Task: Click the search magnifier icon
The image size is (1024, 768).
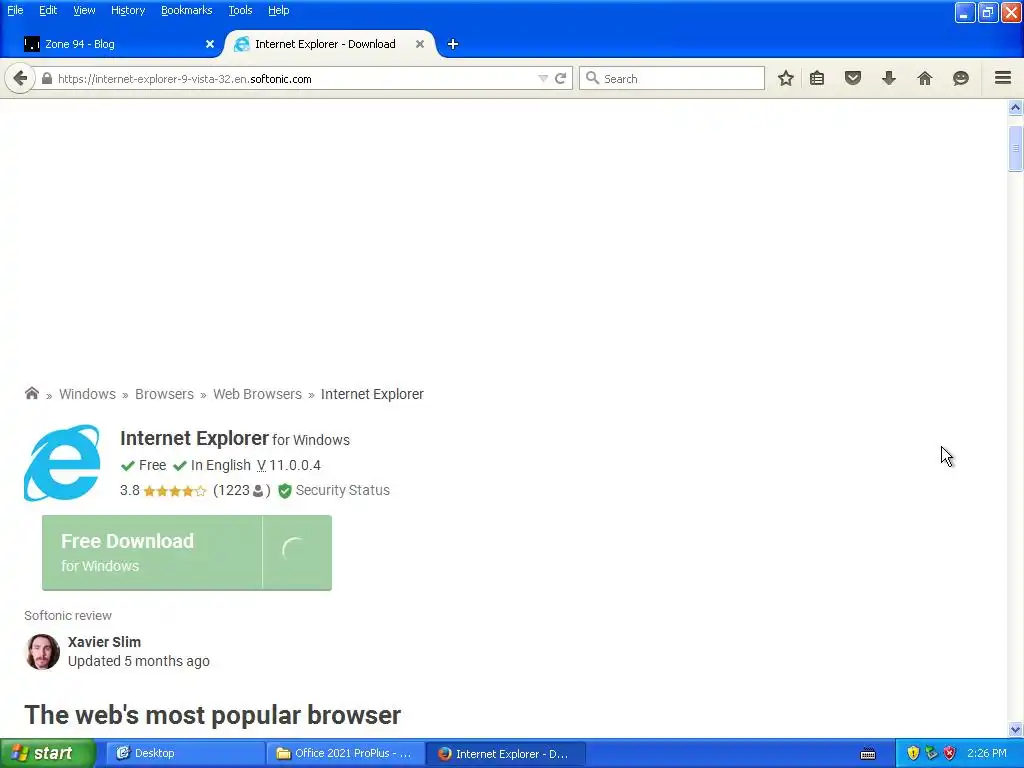Action: pos(592,78)
